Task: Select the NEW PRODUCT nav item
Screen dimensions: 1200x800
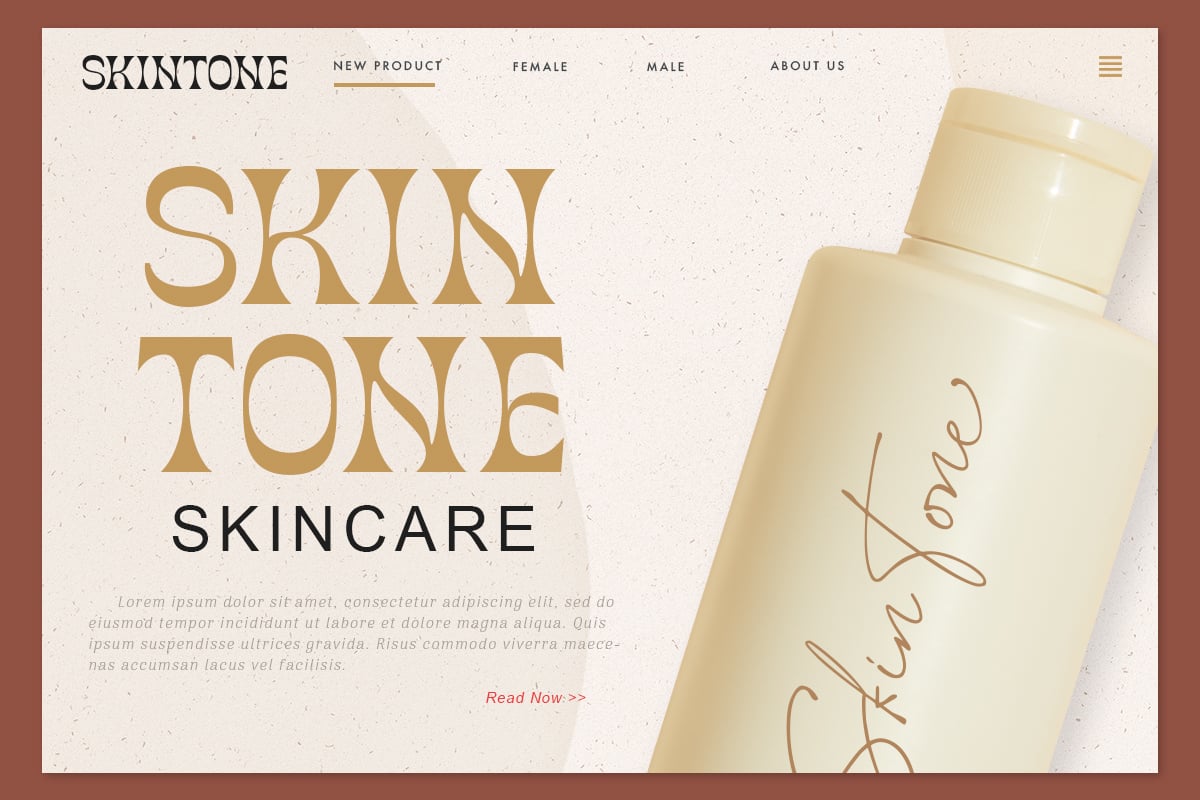Action: click(x=388, y=66)
